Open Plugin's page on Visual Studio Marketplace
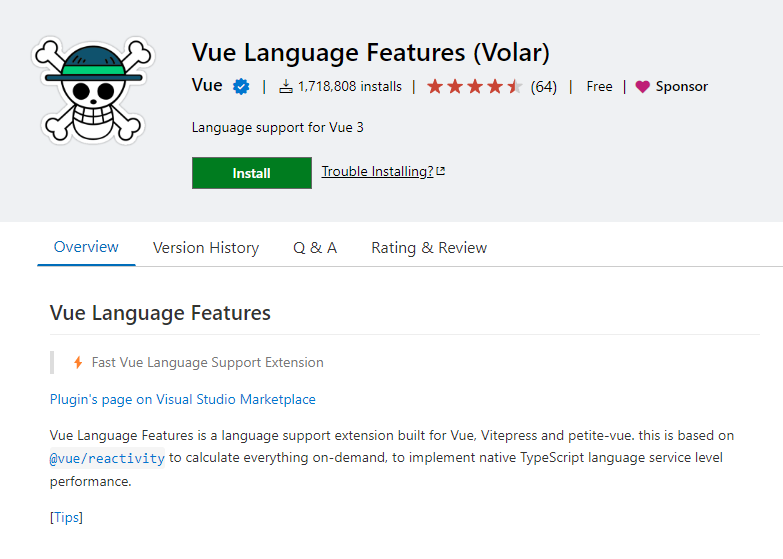This screenshot has height=559, width=783. coord(183,400)
